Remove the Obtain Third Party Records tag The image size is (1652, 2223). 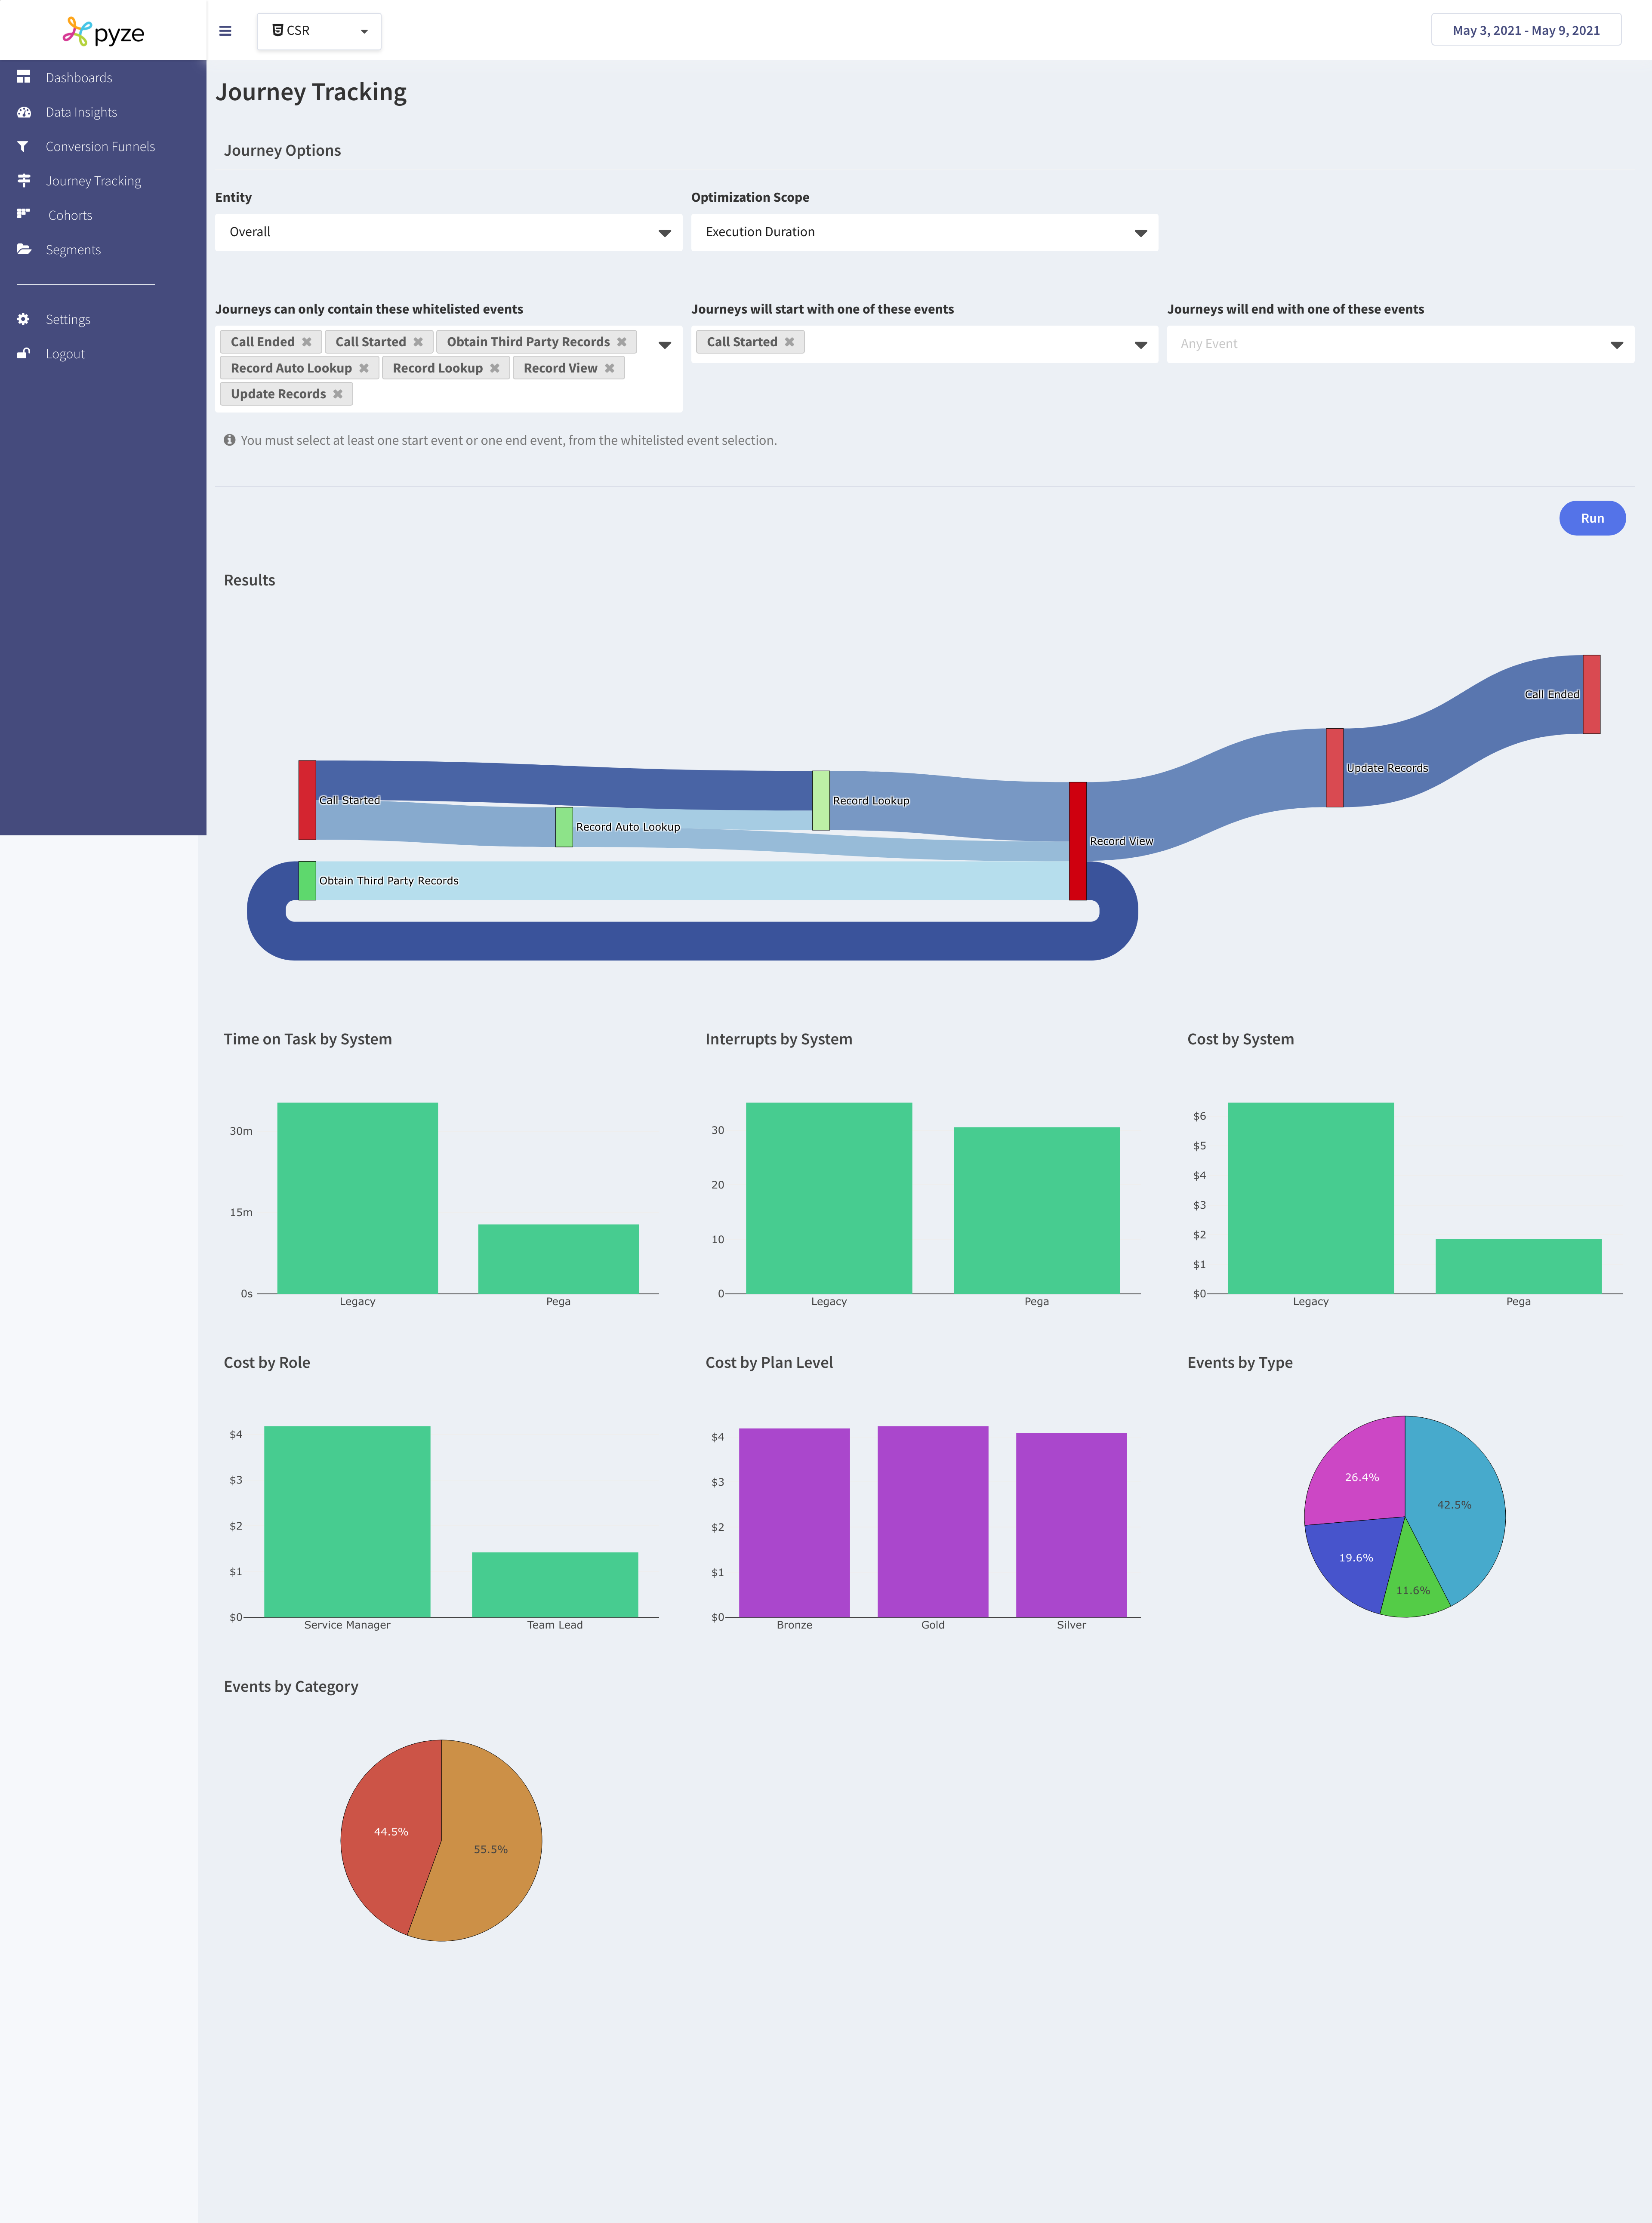(622, 342)
